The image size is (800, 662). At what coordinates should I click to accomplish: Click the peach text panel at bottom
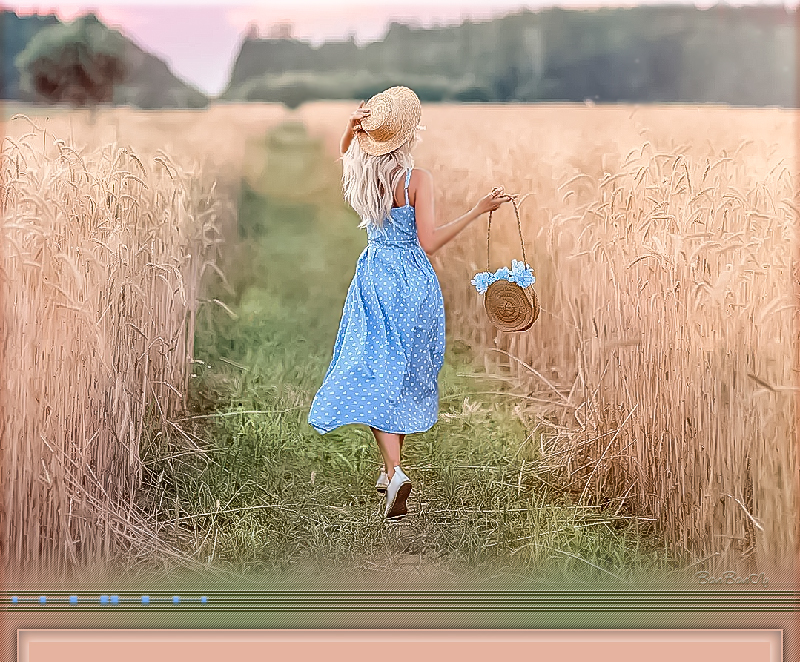point(400,646)
